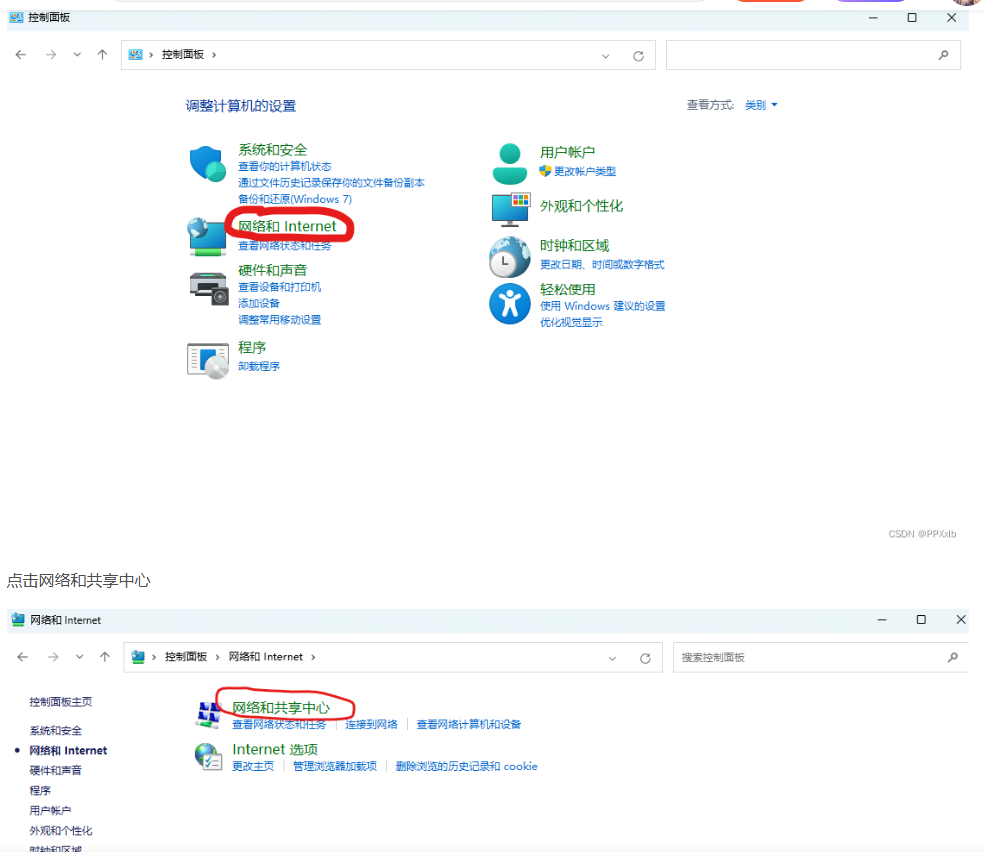This screenshot has width=985, height=865.
Task: Click 连接到网络 link
Action: [371, 724]
